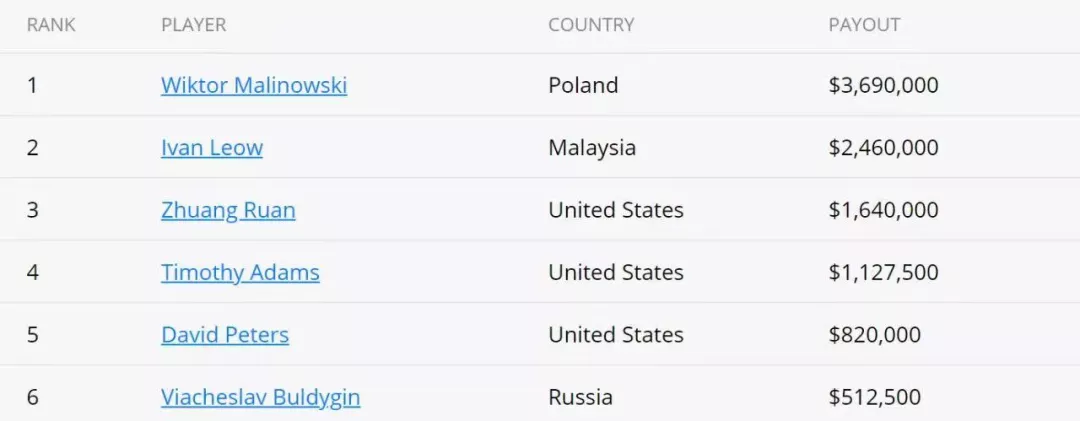
Task: Select the Viacheslav Buldygin player link
Action: pyautogui.click(x=261, y=397)
